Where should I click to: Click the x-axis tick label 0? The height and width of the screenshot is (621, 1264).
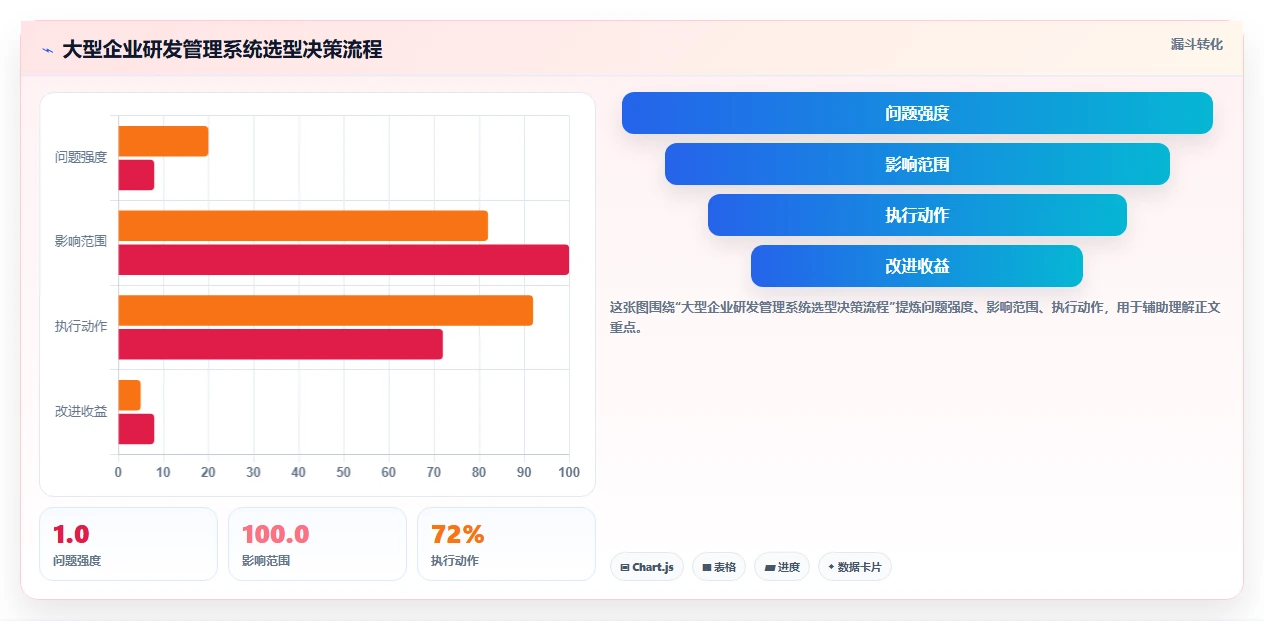pyautogui.click(x=118, y=472)
